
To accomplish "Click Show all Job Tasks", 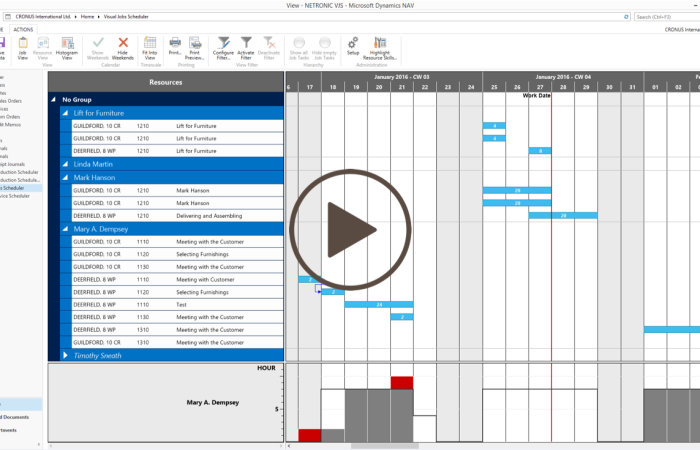I will [x=299, y=48].
